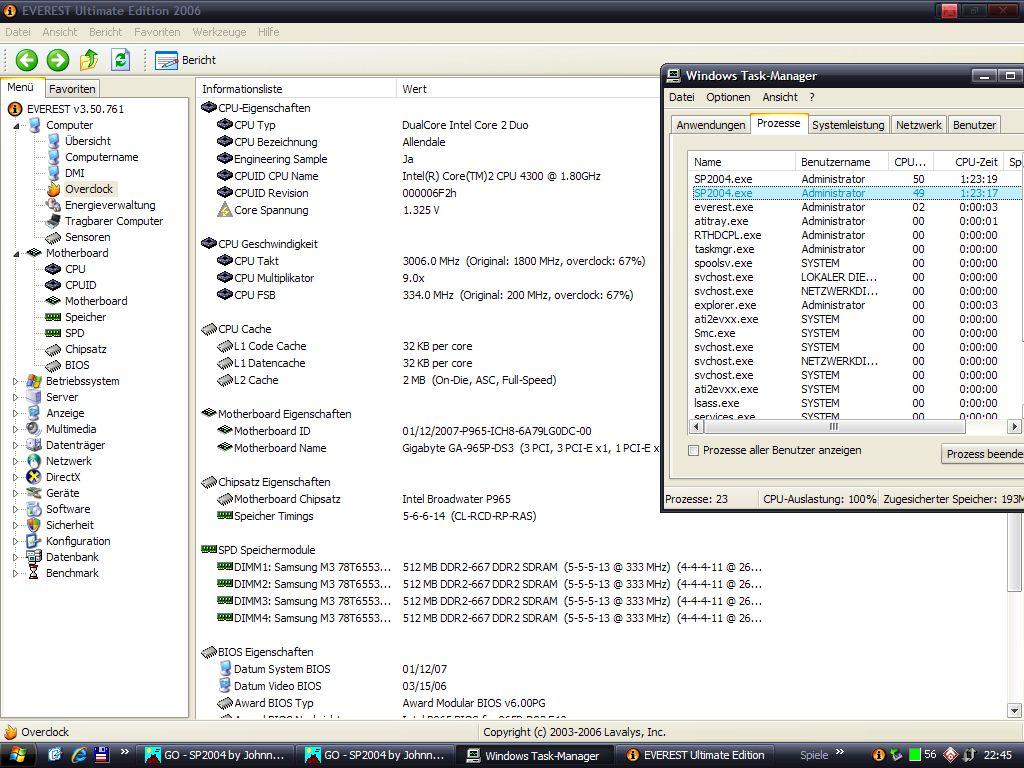Expand the Netzwerk tree node
The image size is (1024, 768).
[16, 461]
